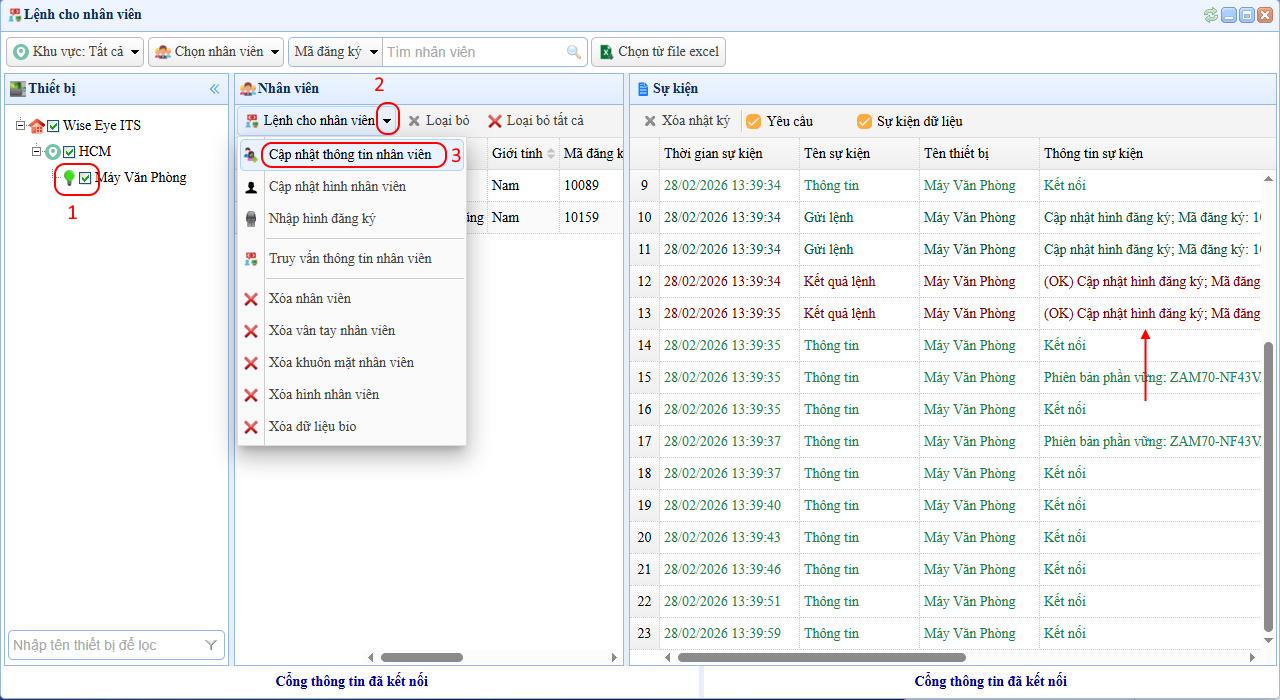Open the Chọn nhân viên dropdown
This screenshot has width=1280, height=700.
pyautogui.click(x=216, y=52)
